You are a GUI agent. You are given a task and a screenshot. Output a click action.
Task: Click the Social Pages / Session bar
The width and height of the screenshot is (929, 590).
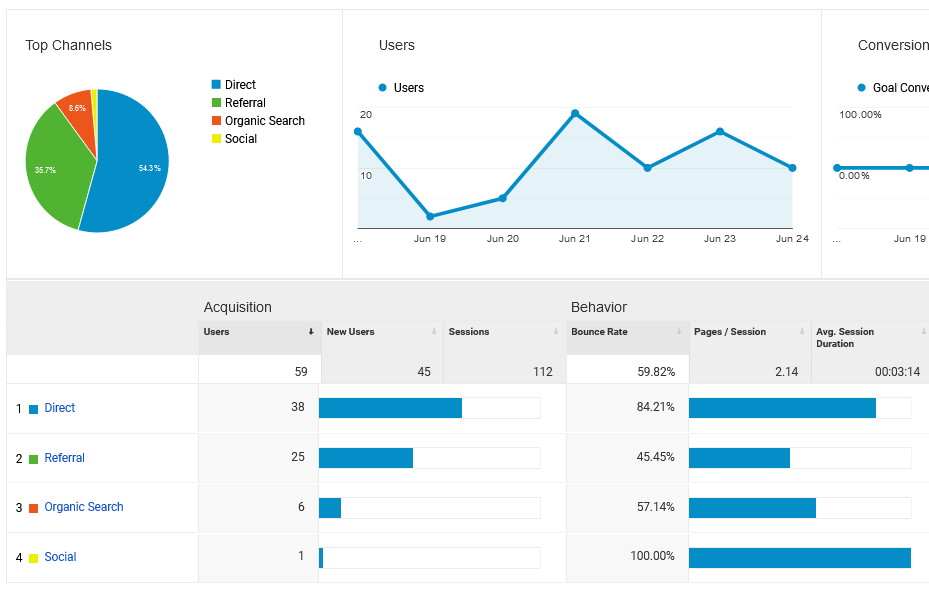799,557
